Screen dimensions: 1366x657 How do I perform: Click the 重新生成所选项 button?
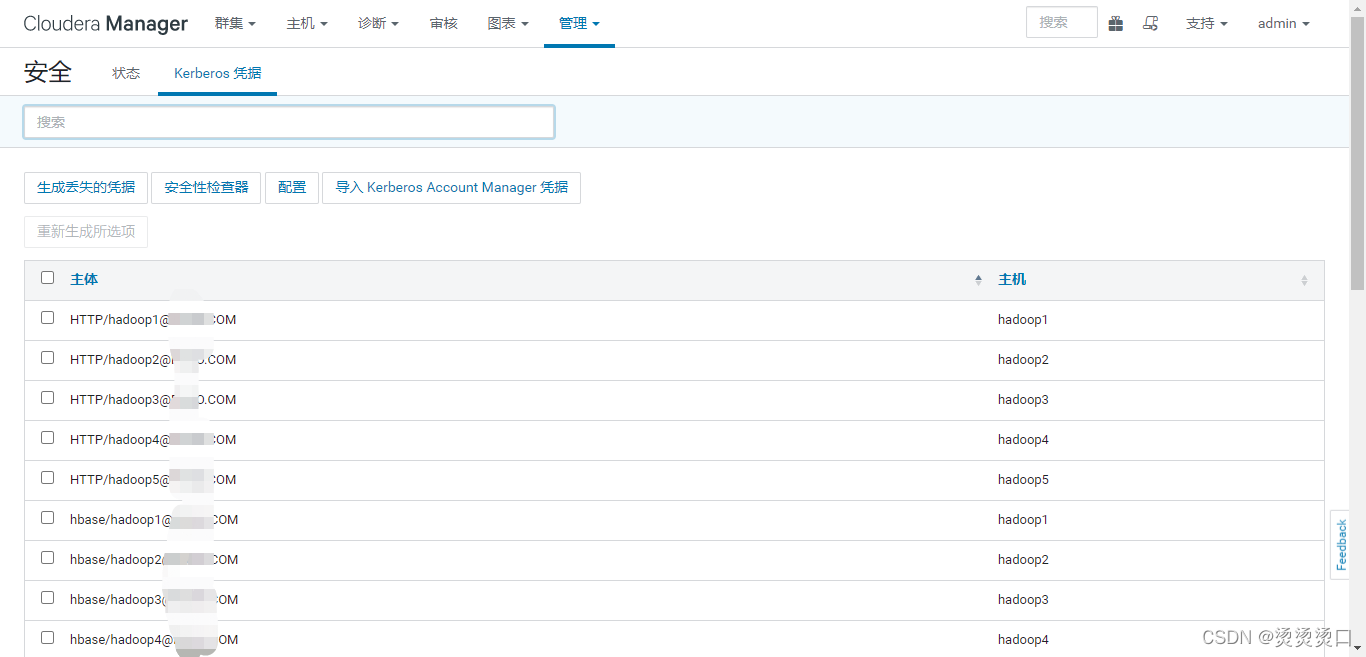pos(86,232)
